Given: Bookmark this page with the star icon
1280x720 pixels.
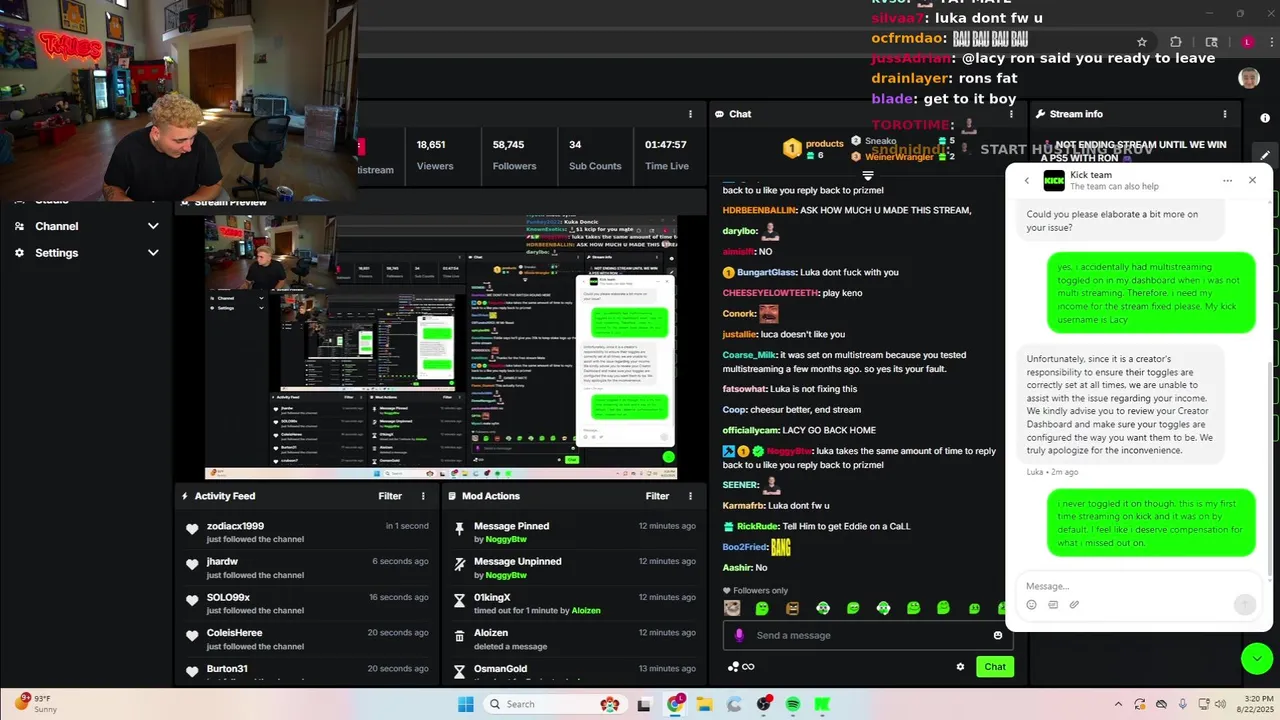Looking at the screenshot, I should [1141, 42].
